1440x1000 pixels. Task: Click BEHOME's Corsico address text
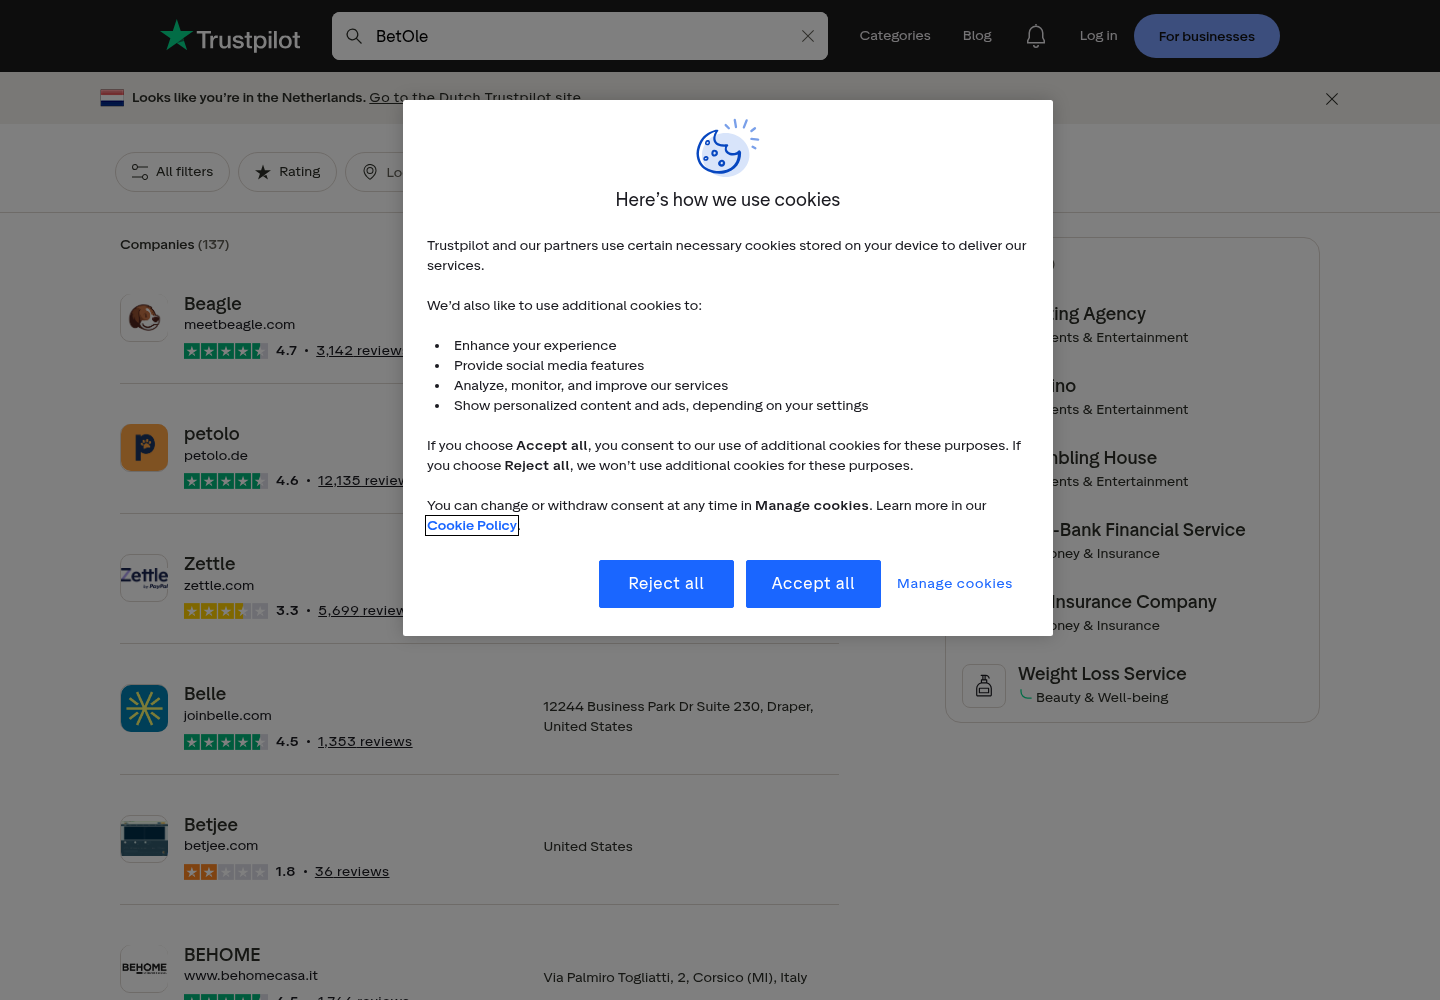coord(675,978)
